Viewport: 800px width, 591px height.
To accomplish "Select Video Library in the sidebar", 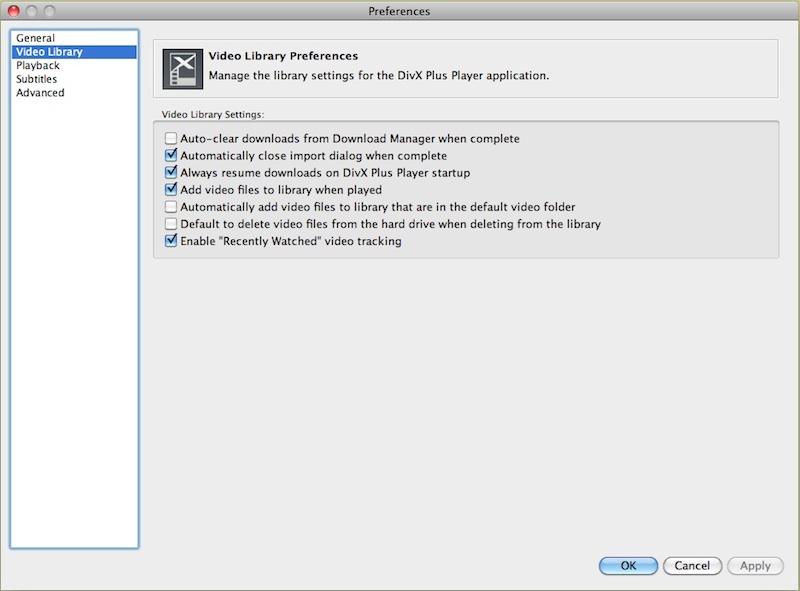I will (49, 52).
